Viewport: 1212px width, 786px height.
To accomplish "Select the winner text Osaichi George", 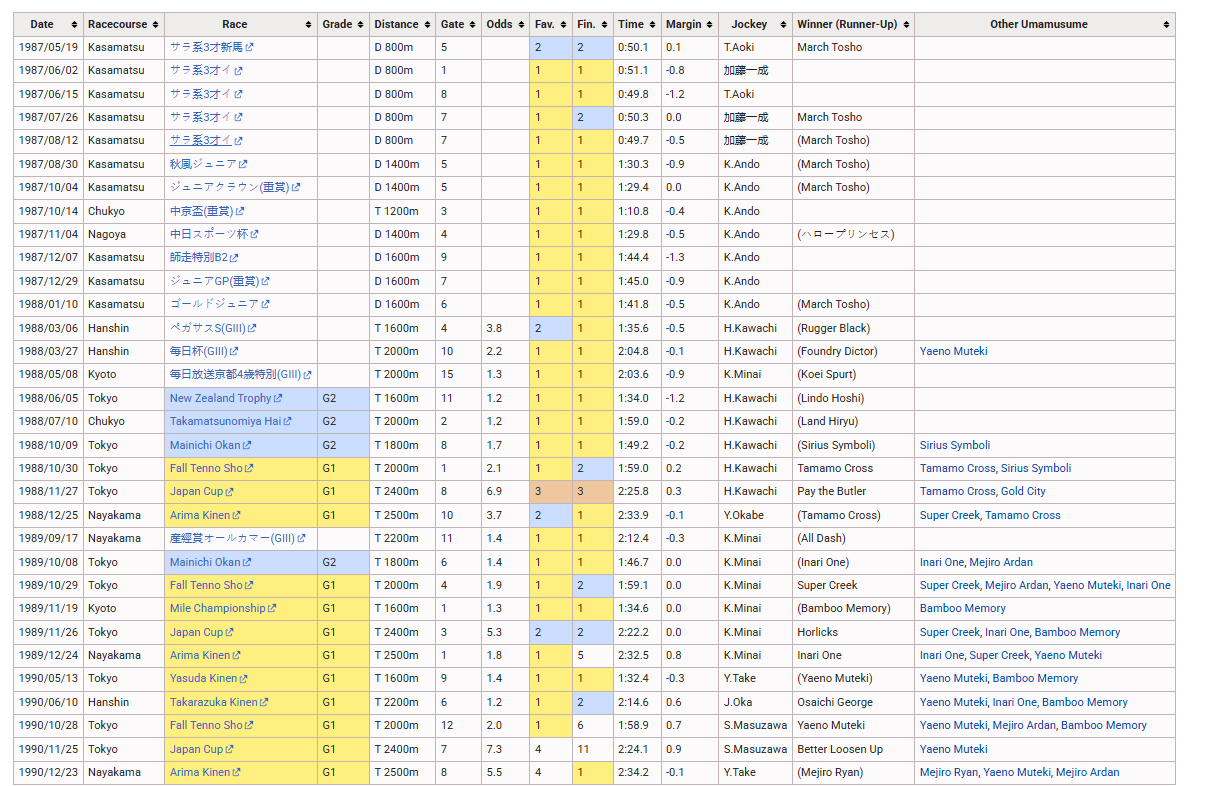I will pos(835,702).
